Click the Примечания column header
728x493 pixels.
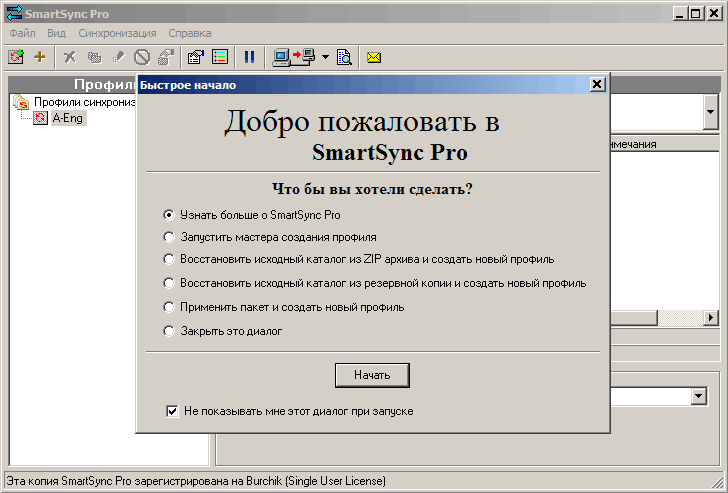[665, 144]
